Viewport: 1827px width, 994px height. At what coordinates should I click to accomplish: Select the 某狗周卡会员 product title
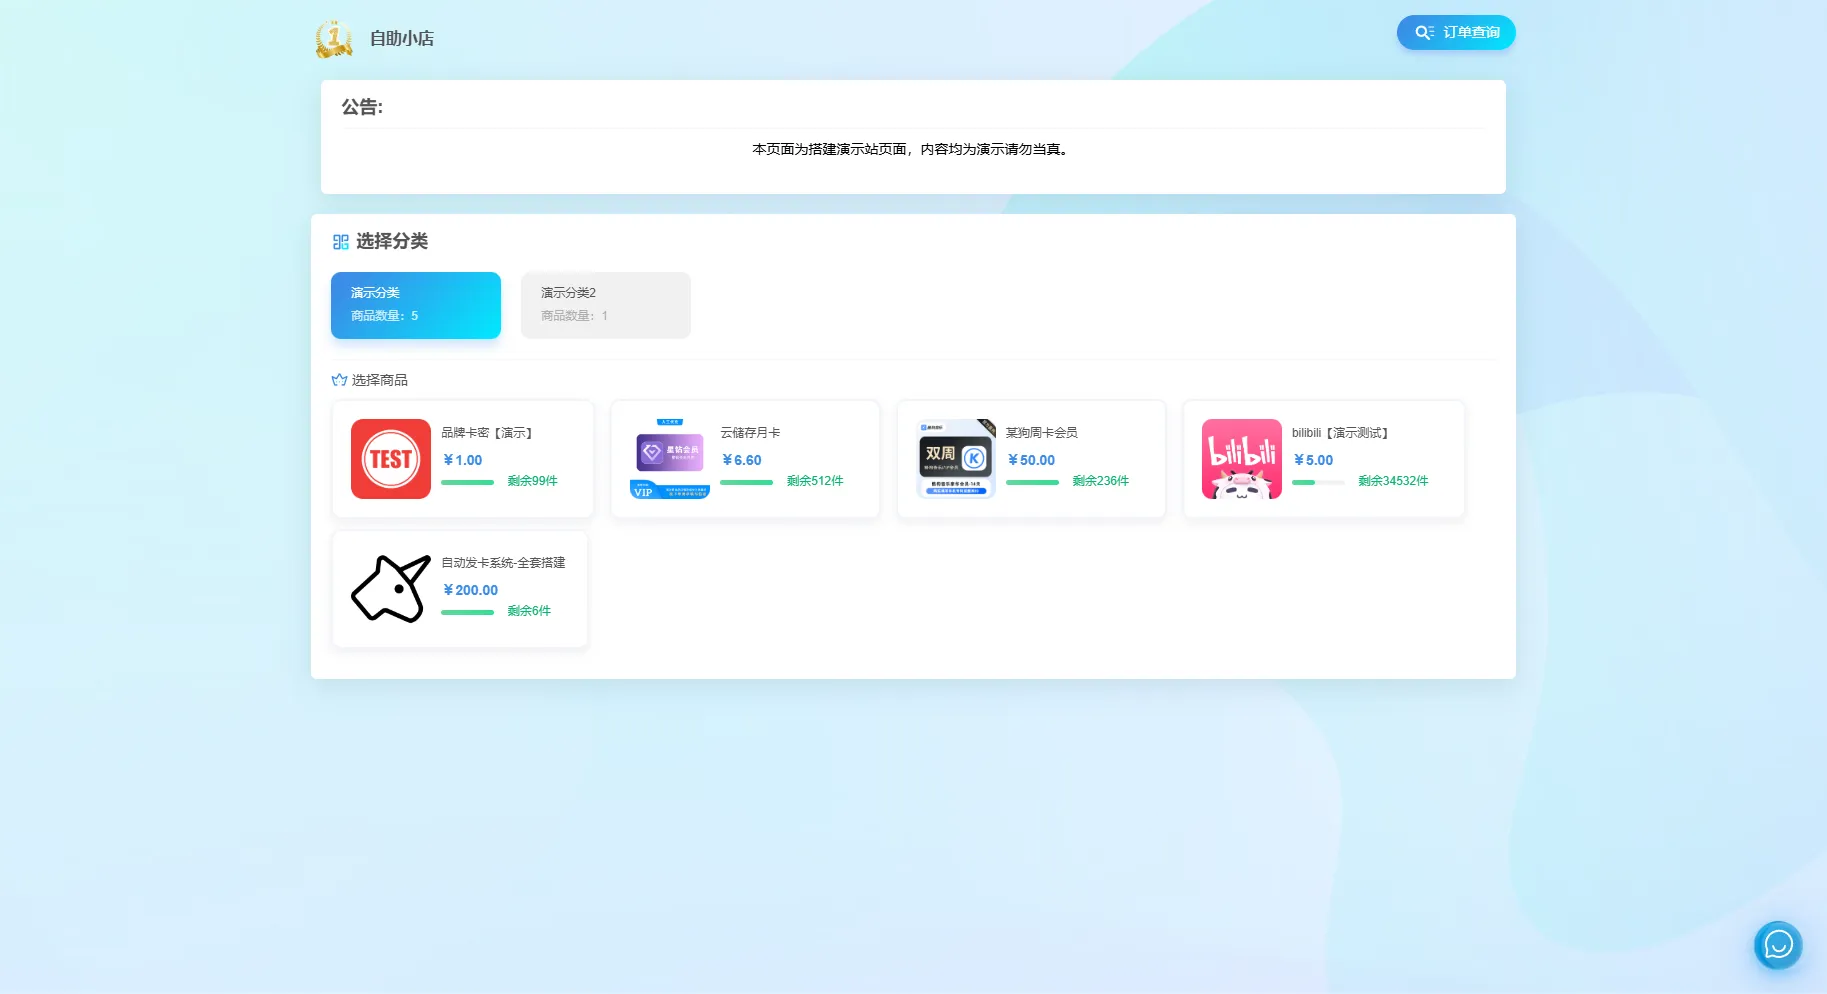[1042, 433]
